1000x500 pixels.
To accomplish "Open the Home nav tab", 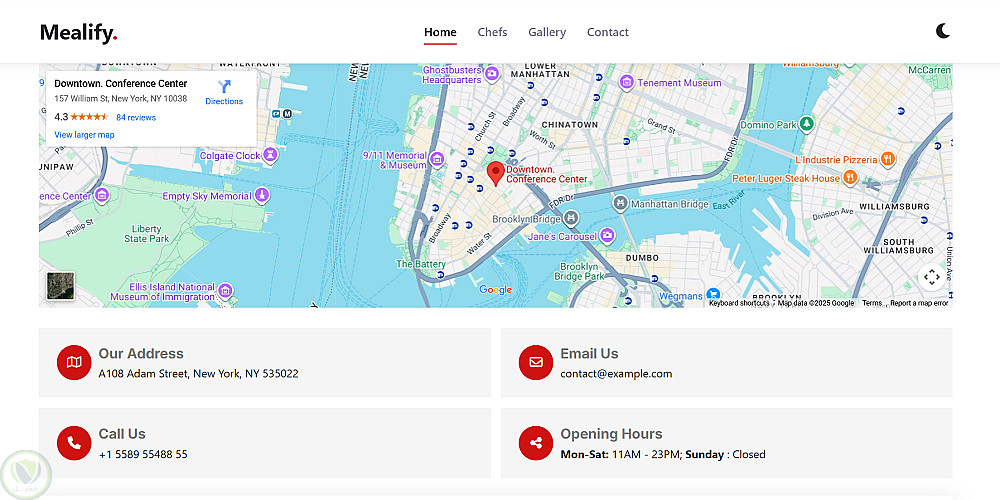I will 440,32.
